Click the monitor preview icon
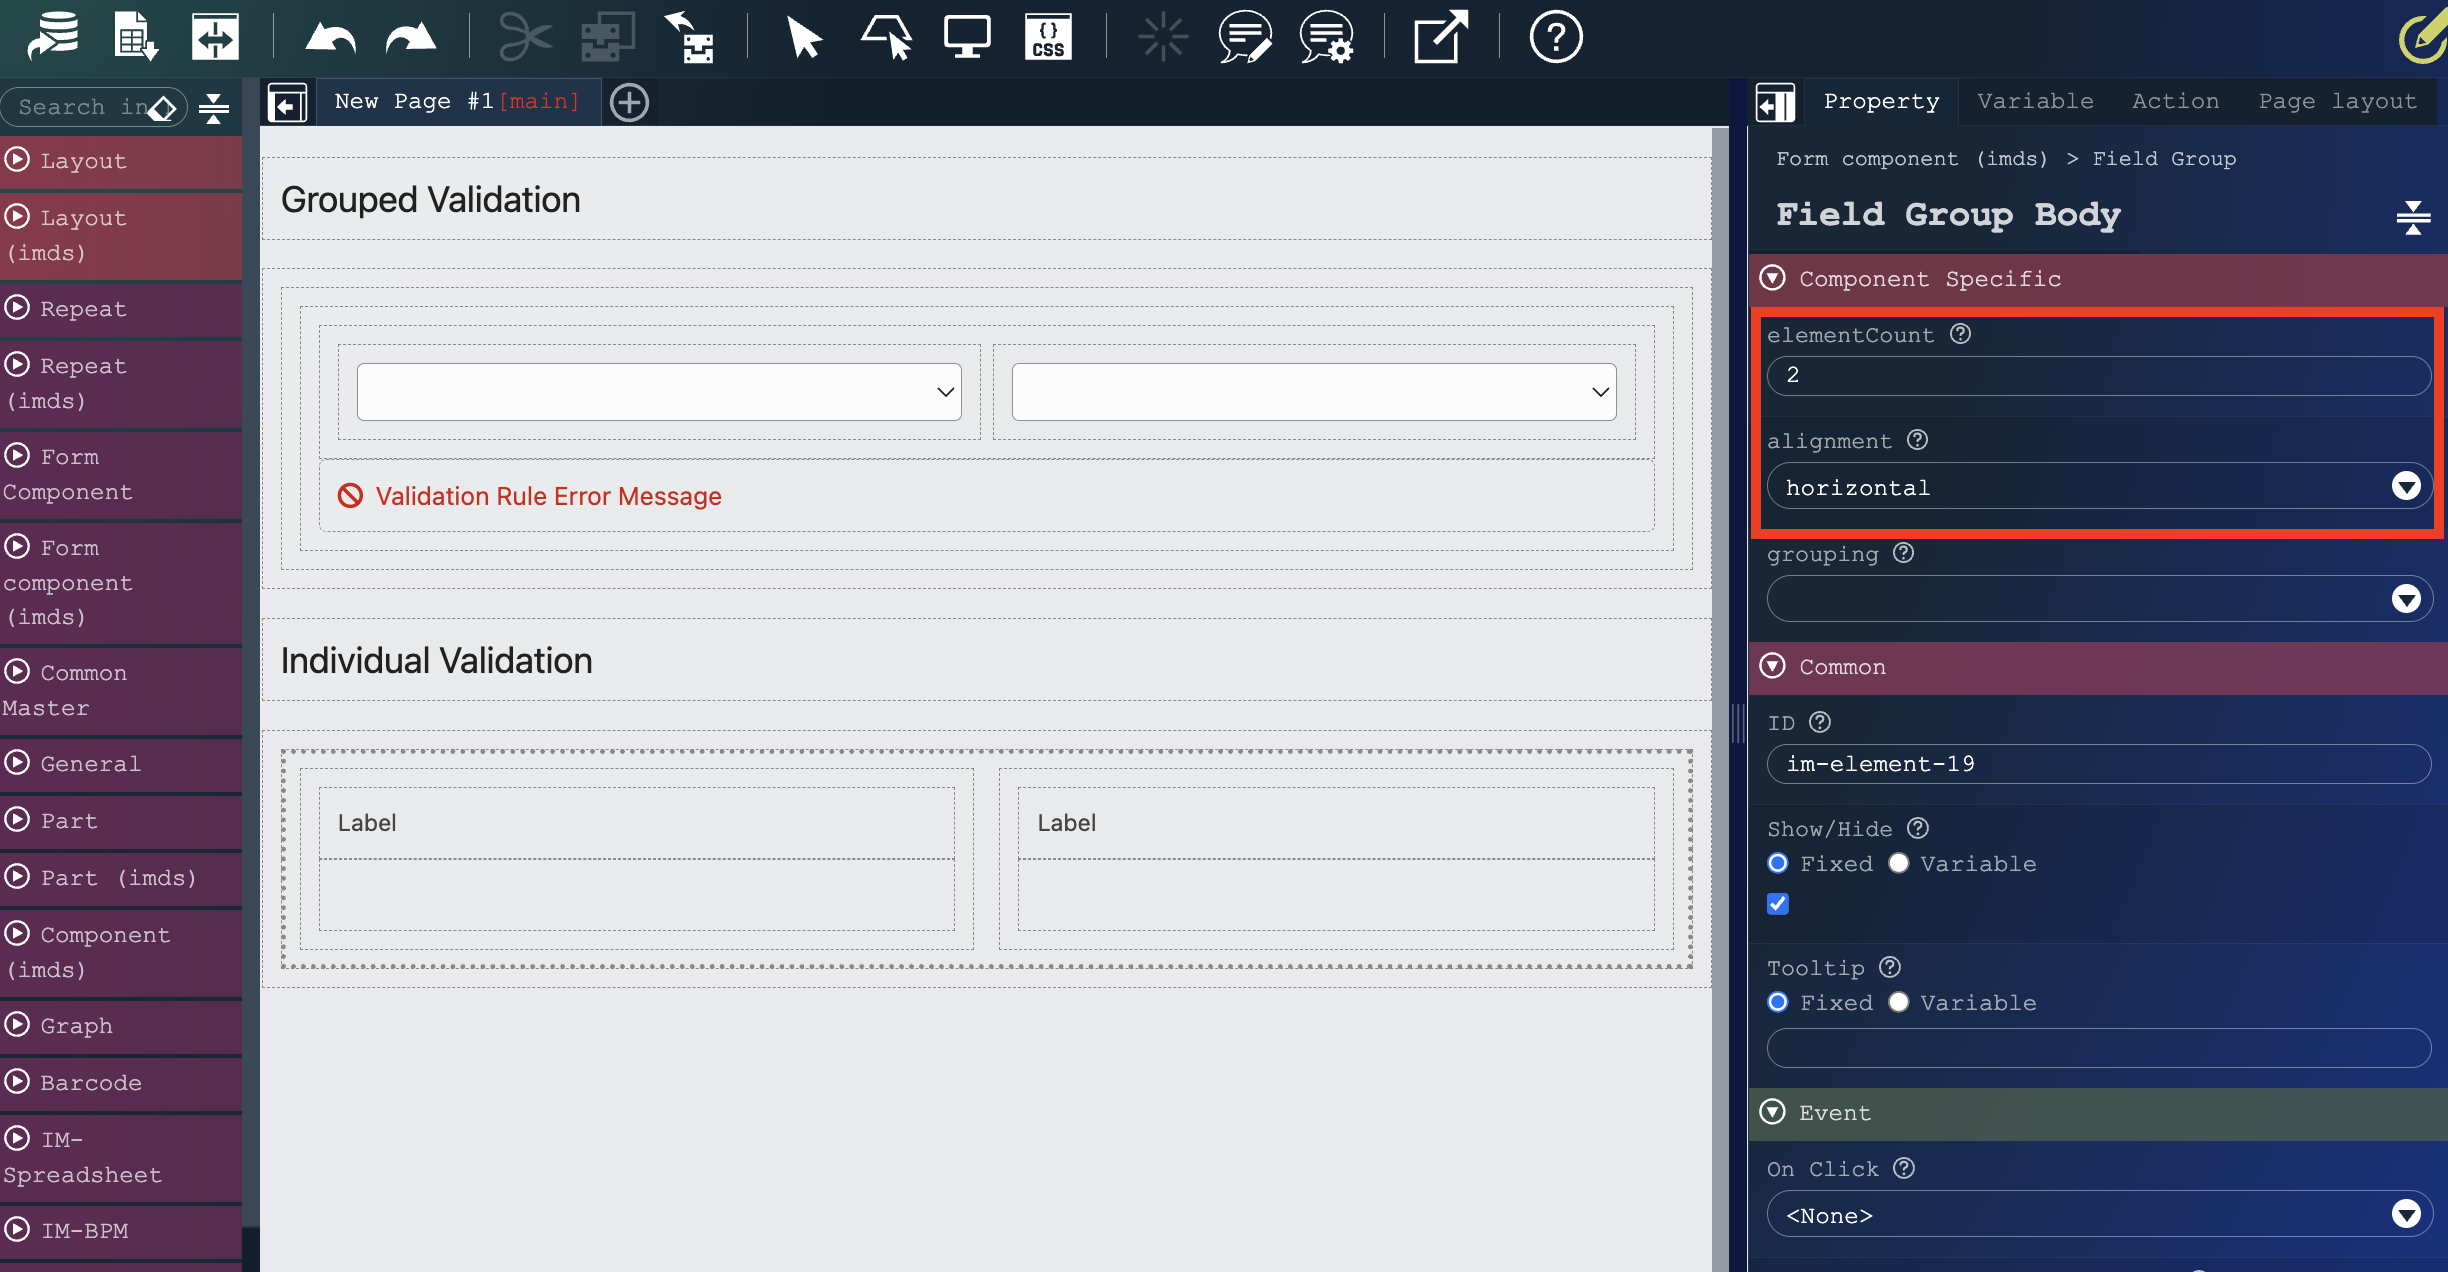Image resolution: width=2448 pixels, height=1272 pixels. [966, 38]
